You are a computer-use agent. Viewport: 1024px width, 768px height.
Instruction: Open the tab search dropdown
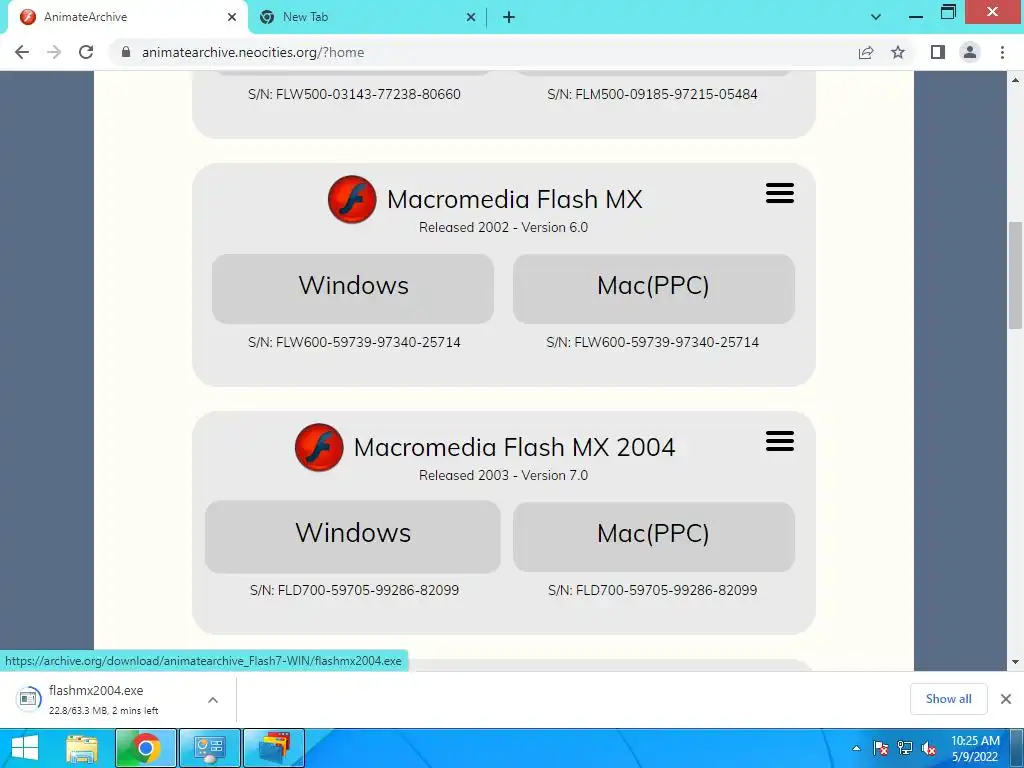(x=876, y=17)
